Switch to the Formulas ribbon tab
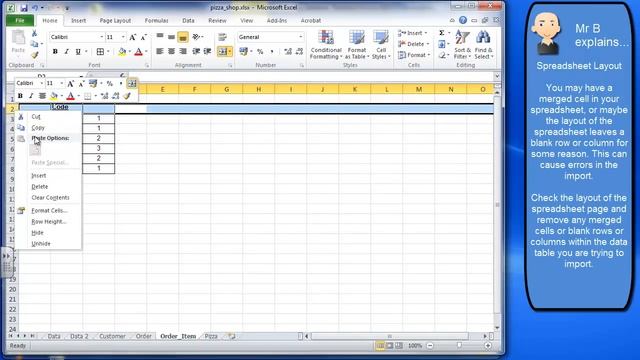This screenshot has width=640, height=360. point(156,20)
